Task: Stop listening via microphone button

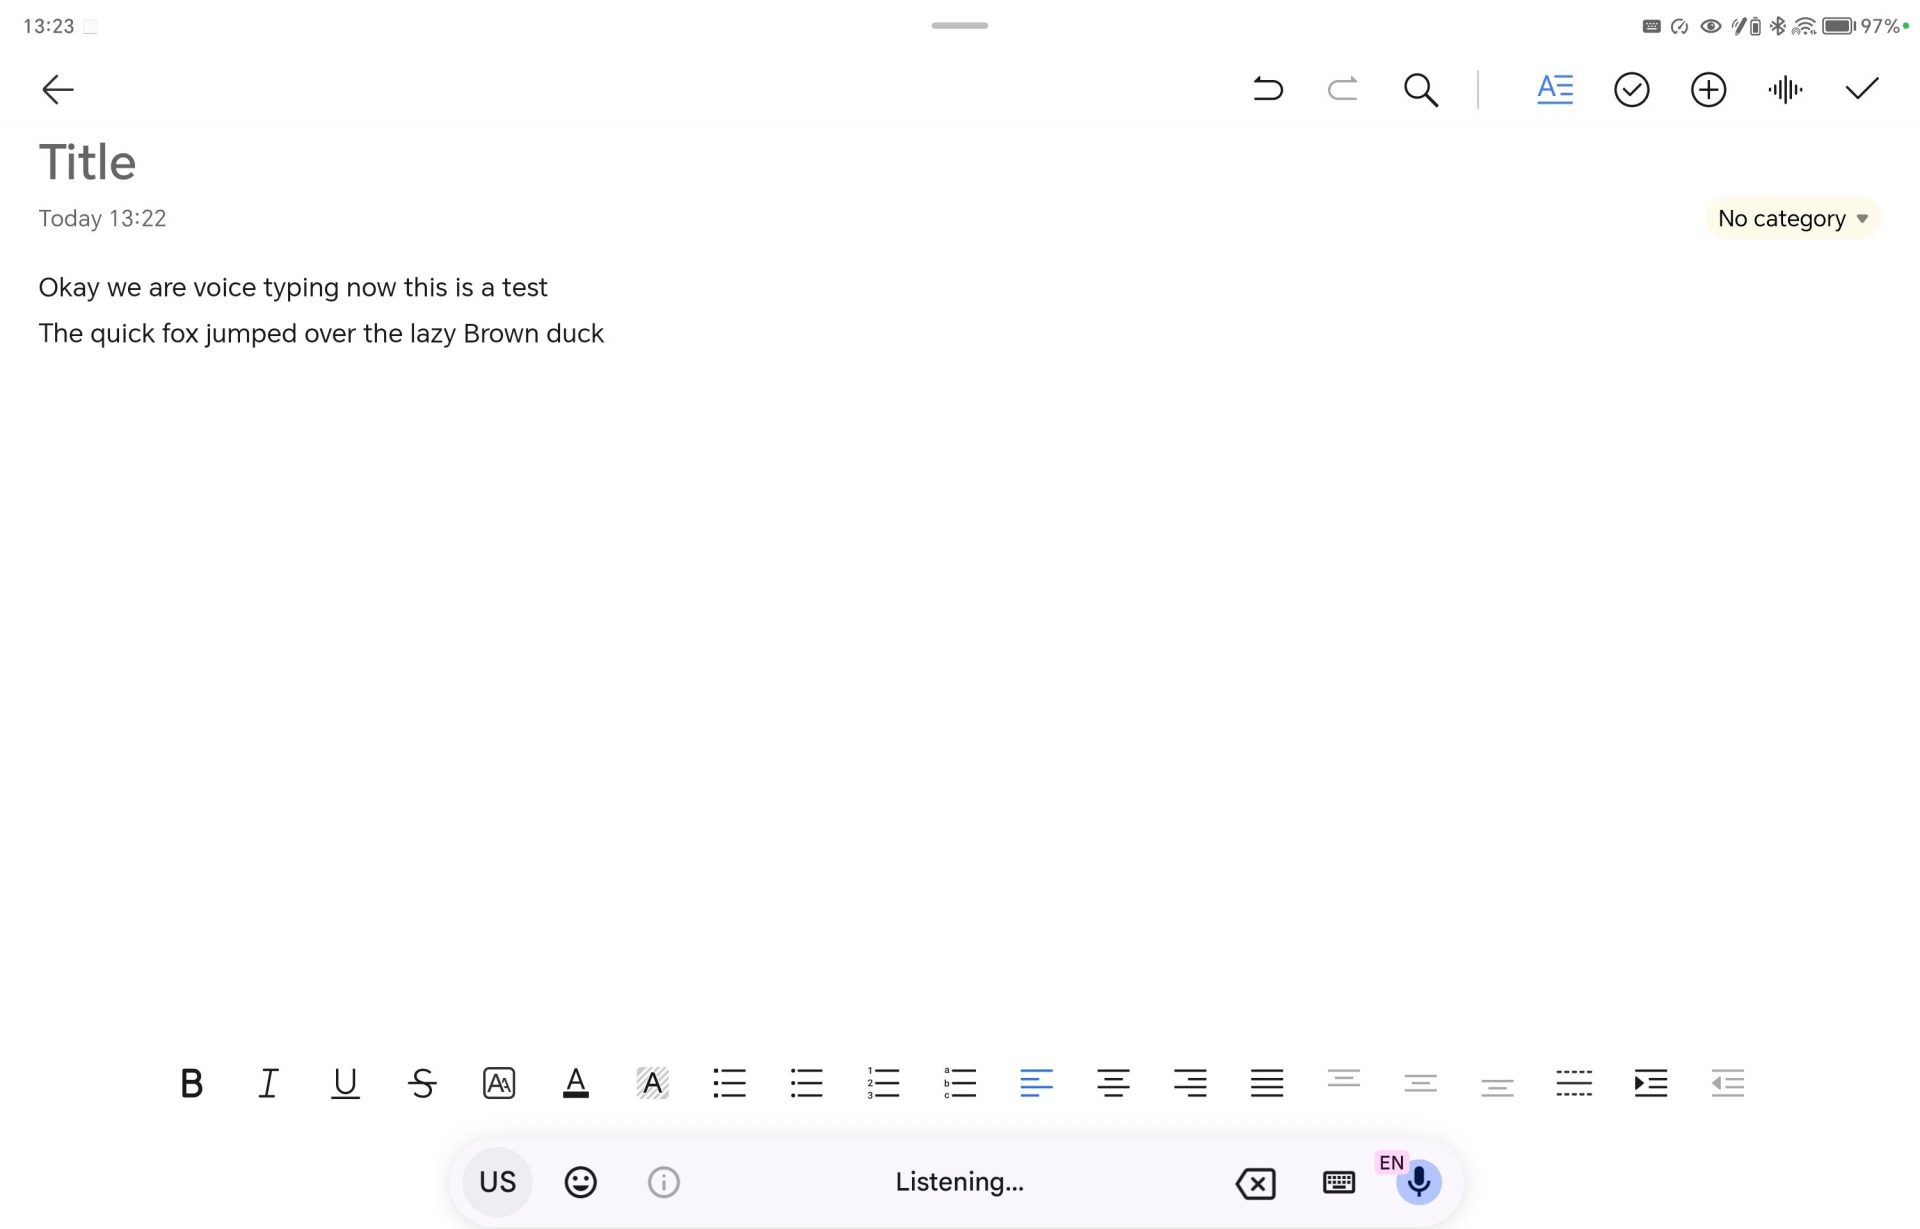Action: coord(1418,1182)
